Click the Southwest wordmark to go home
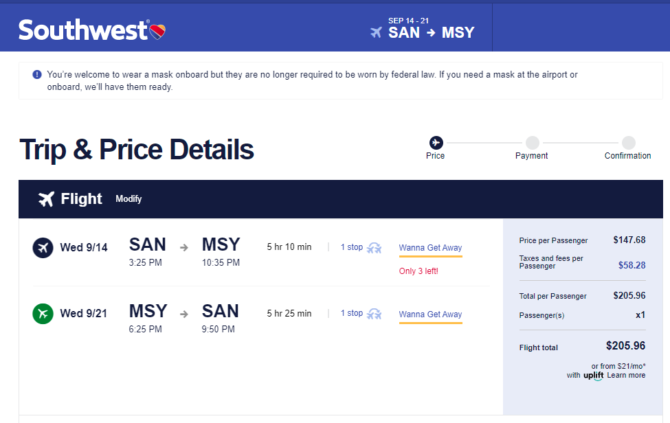Image resolution: width=670 pixels, height=423 pixels. (83, 30)
